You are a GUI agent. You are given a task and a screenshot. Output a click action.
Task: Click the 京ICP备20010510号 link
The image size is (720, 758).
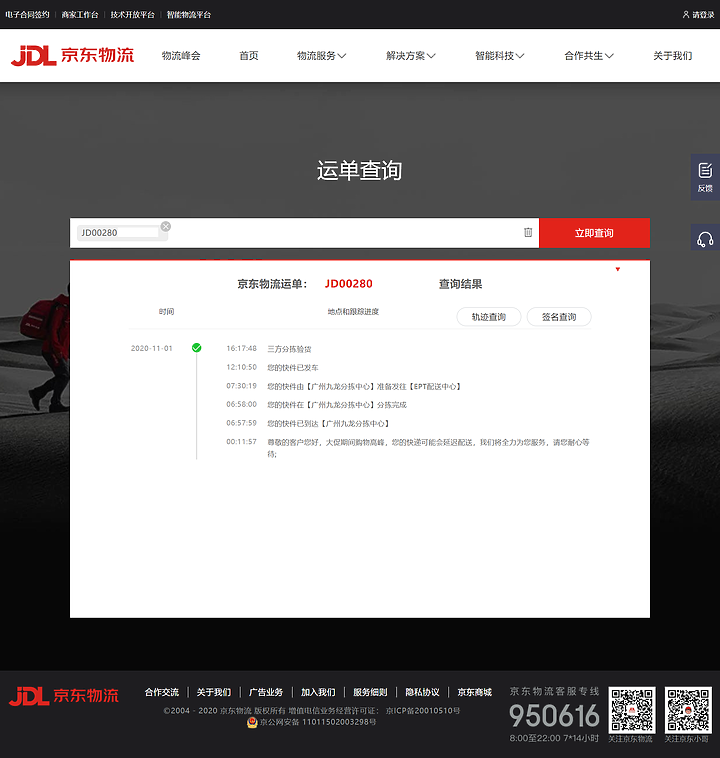pyautogui.click(x=423, y=711)
